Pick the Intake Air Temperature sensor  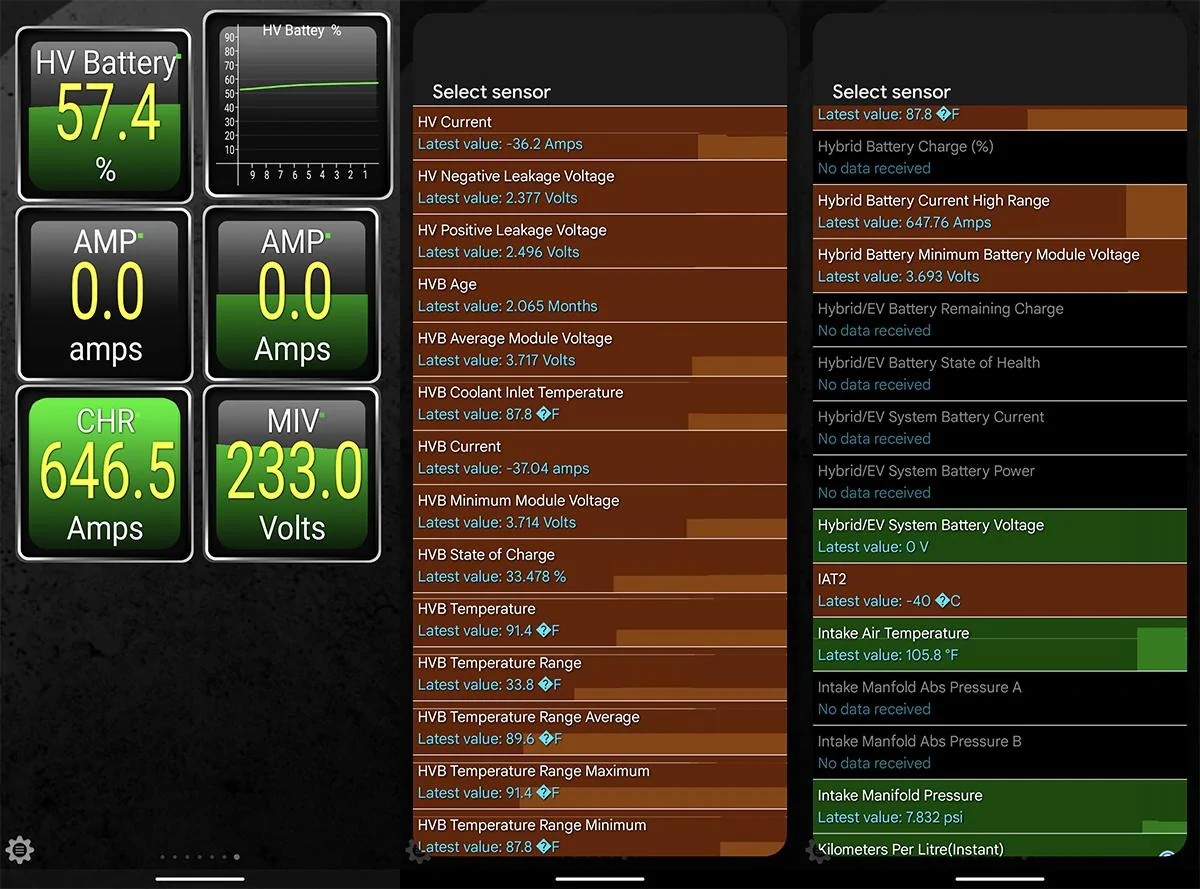click(x=1000, y=643)
